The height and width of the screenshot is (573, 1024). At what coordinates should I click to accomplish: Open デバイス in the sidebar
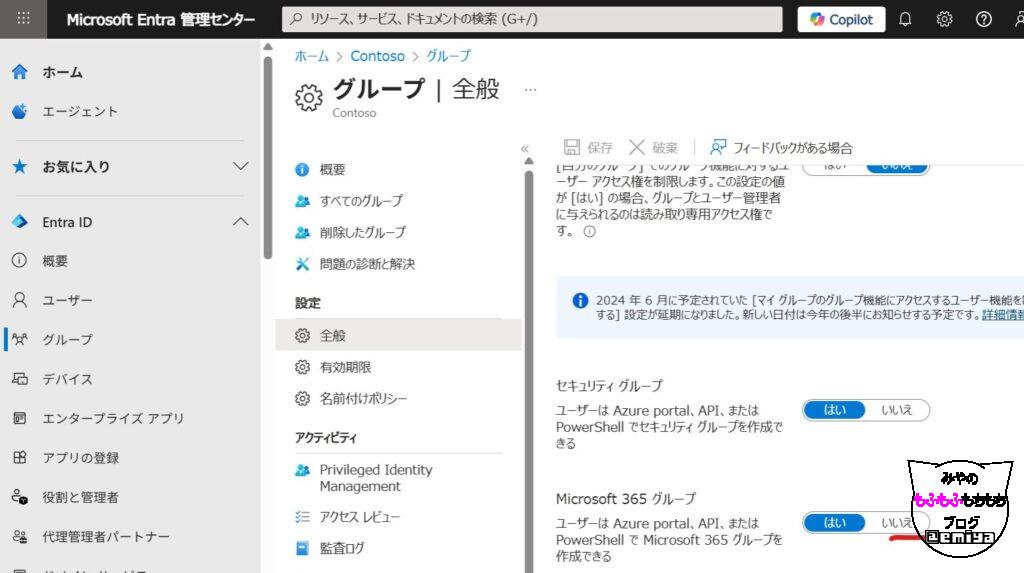pyautogui.click(x=67, y=379)
